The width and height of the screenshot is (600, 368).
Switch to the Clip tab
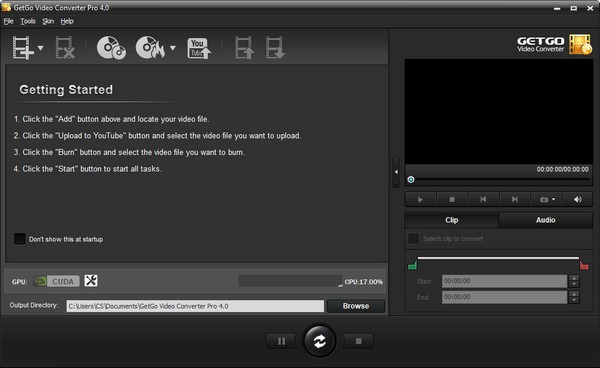click(452, 220)
